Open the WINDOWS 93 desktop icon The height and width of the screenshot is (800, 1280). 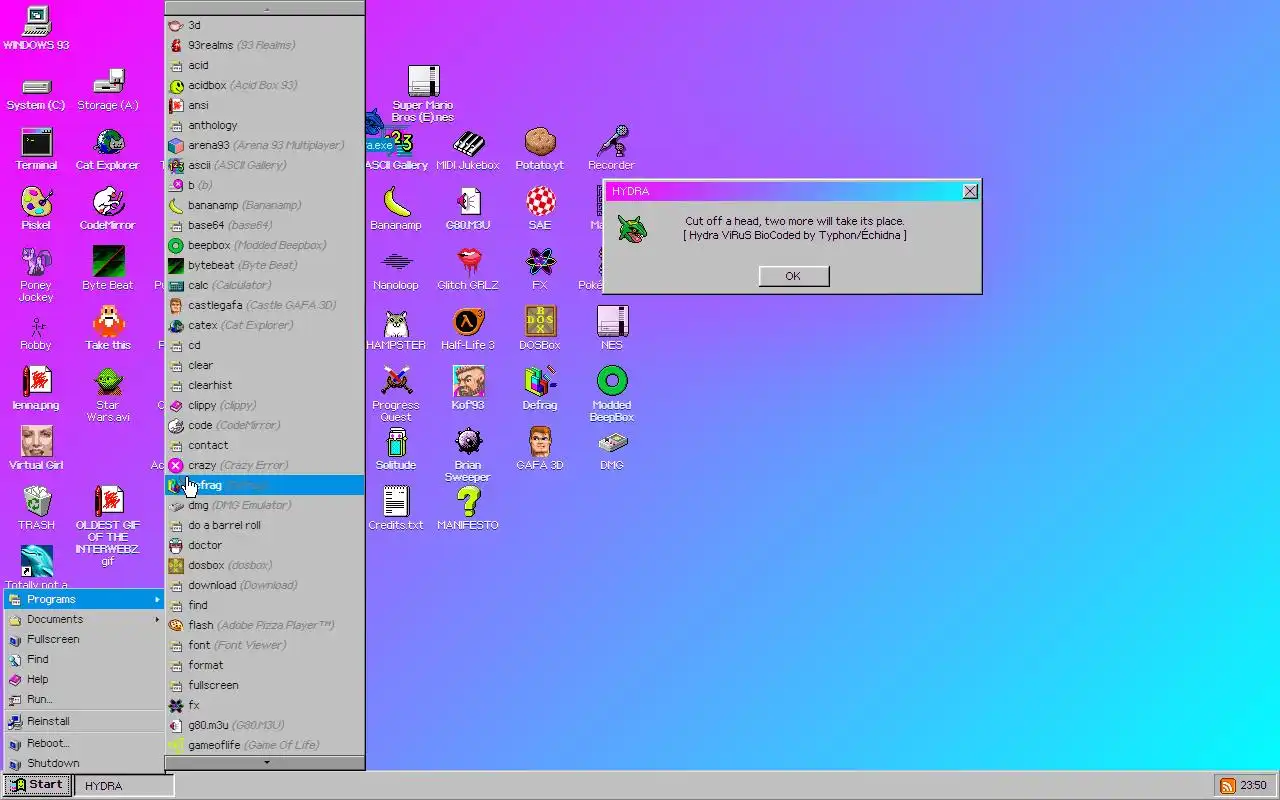36,28
